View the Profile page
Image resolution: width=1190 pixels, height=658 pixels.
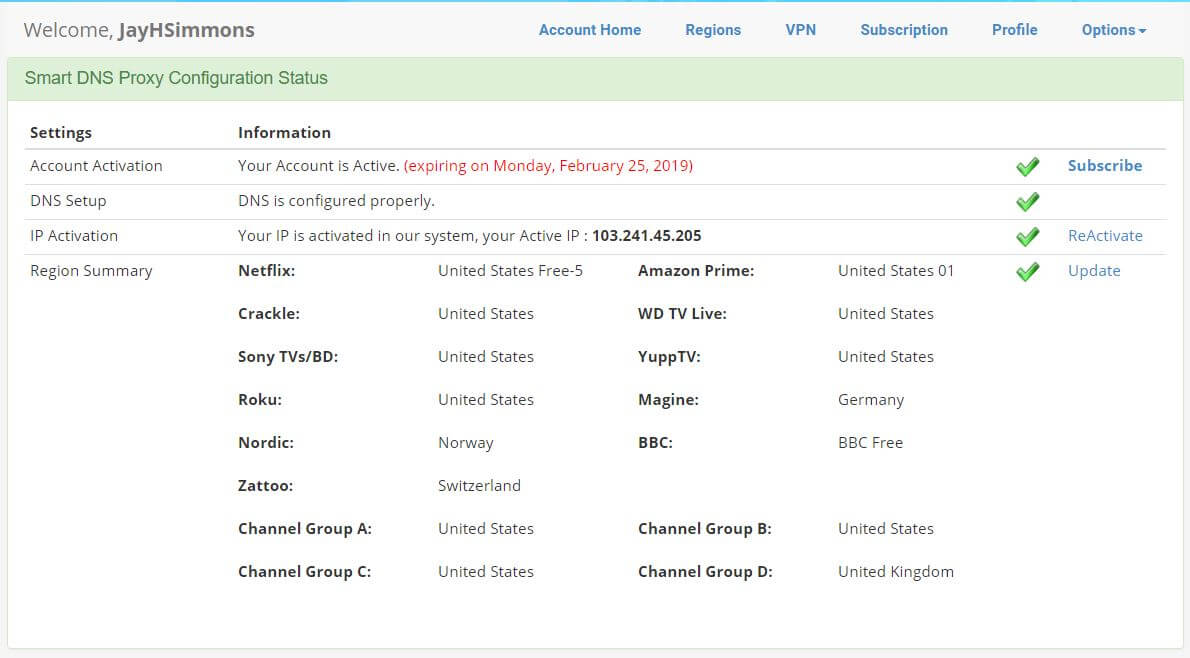pos(1014,30)
